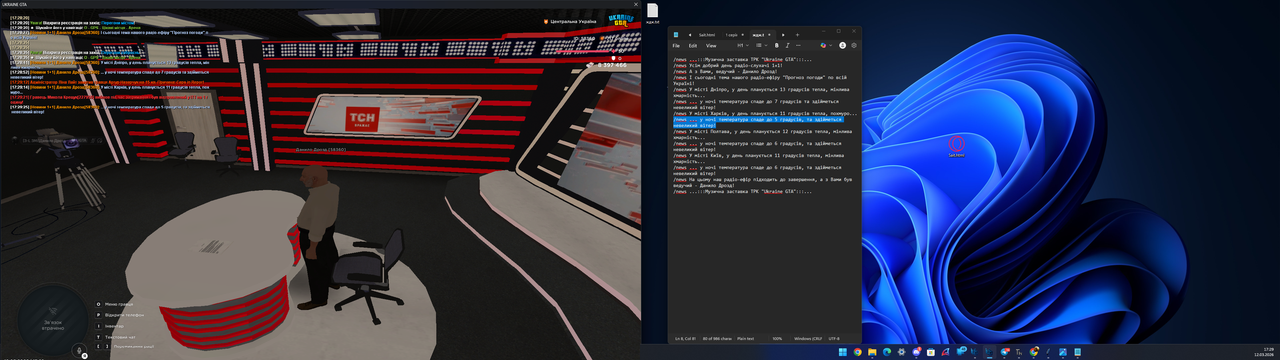The height and width of the screenshot is (360, 1280).
Task: Expand the heading H1 dropdown in Notepad
Action: (x=743, y=45)
